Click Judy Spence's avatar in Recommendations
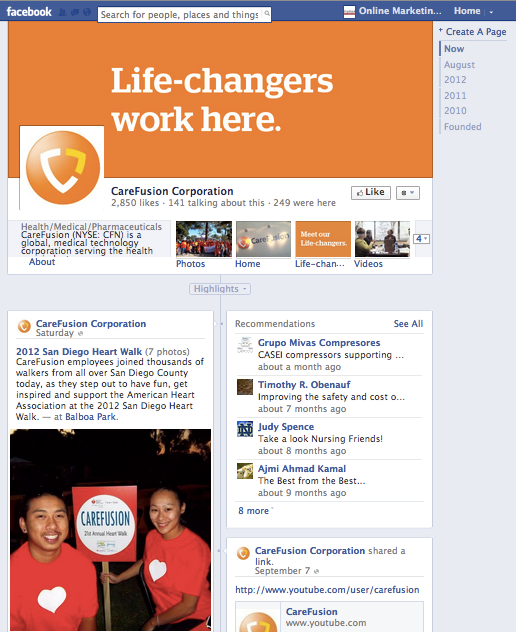The image size is (516, 632). [x=245, y=429]
